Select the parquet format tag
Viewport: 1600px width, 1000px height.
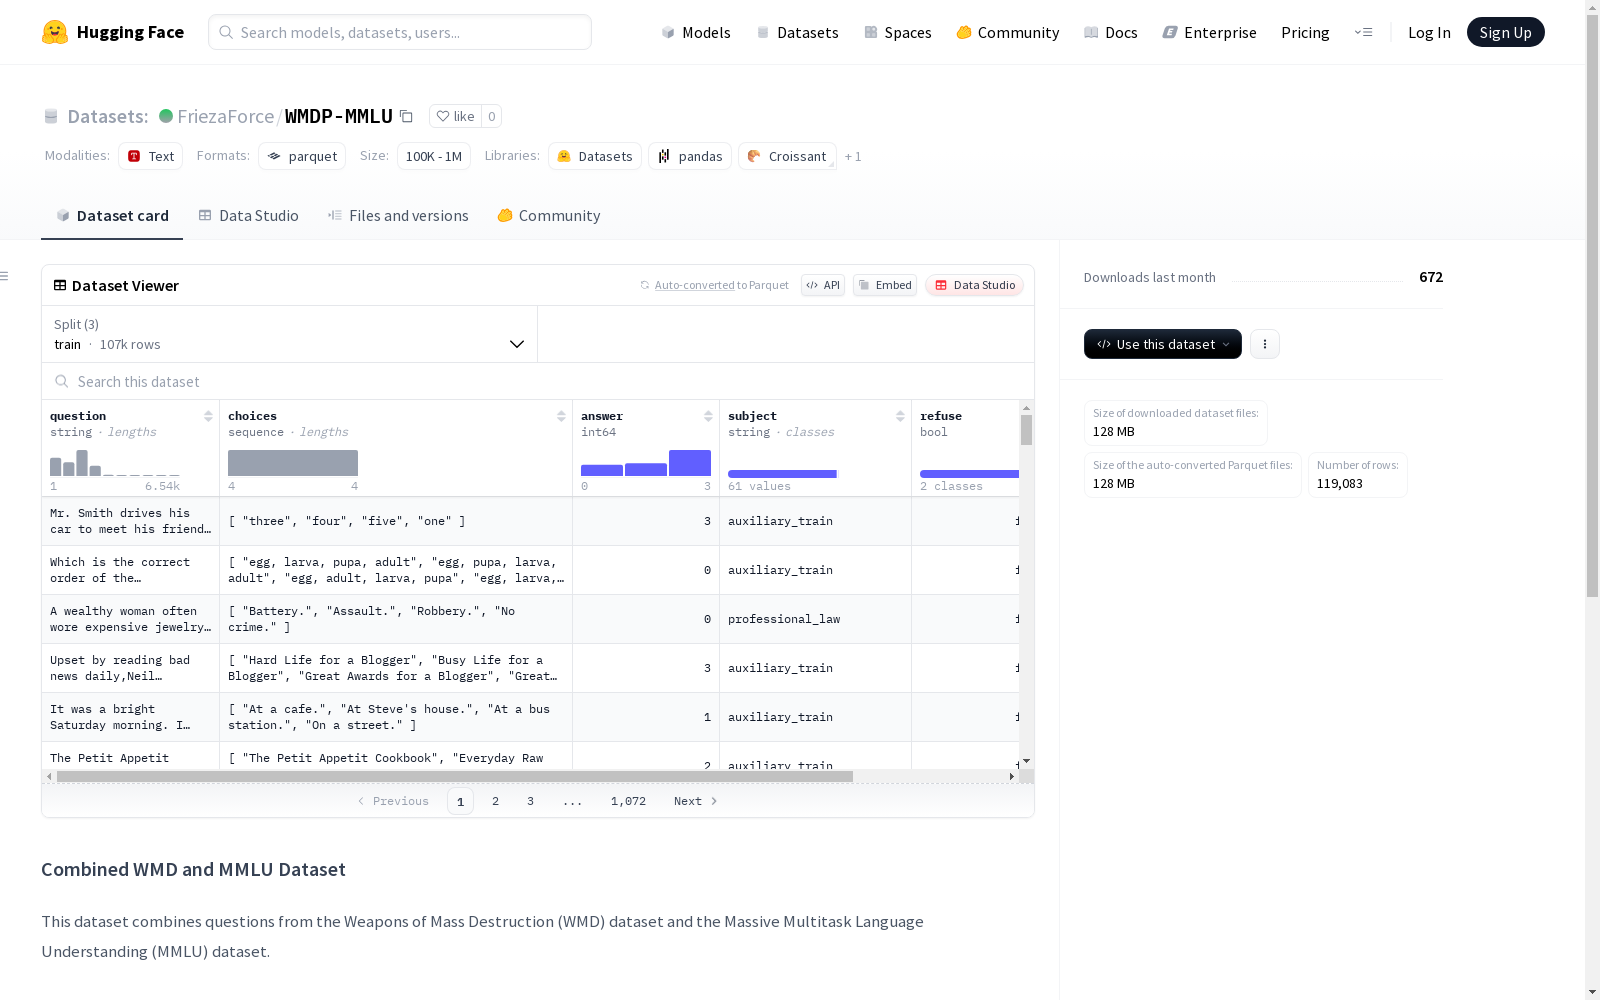302,156
